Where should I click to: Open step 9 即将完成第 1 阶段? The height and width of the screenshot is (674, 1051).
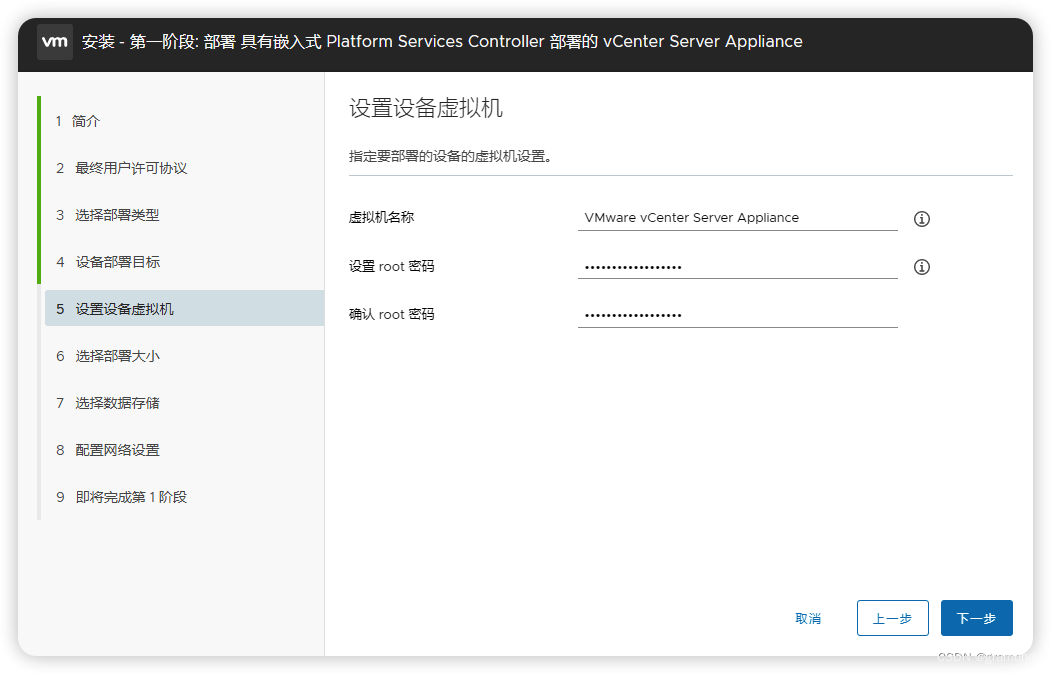(121, 497)
